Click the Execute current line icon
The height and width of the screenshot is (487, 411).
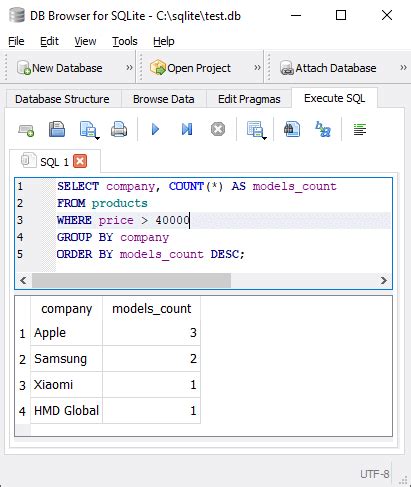187,129
